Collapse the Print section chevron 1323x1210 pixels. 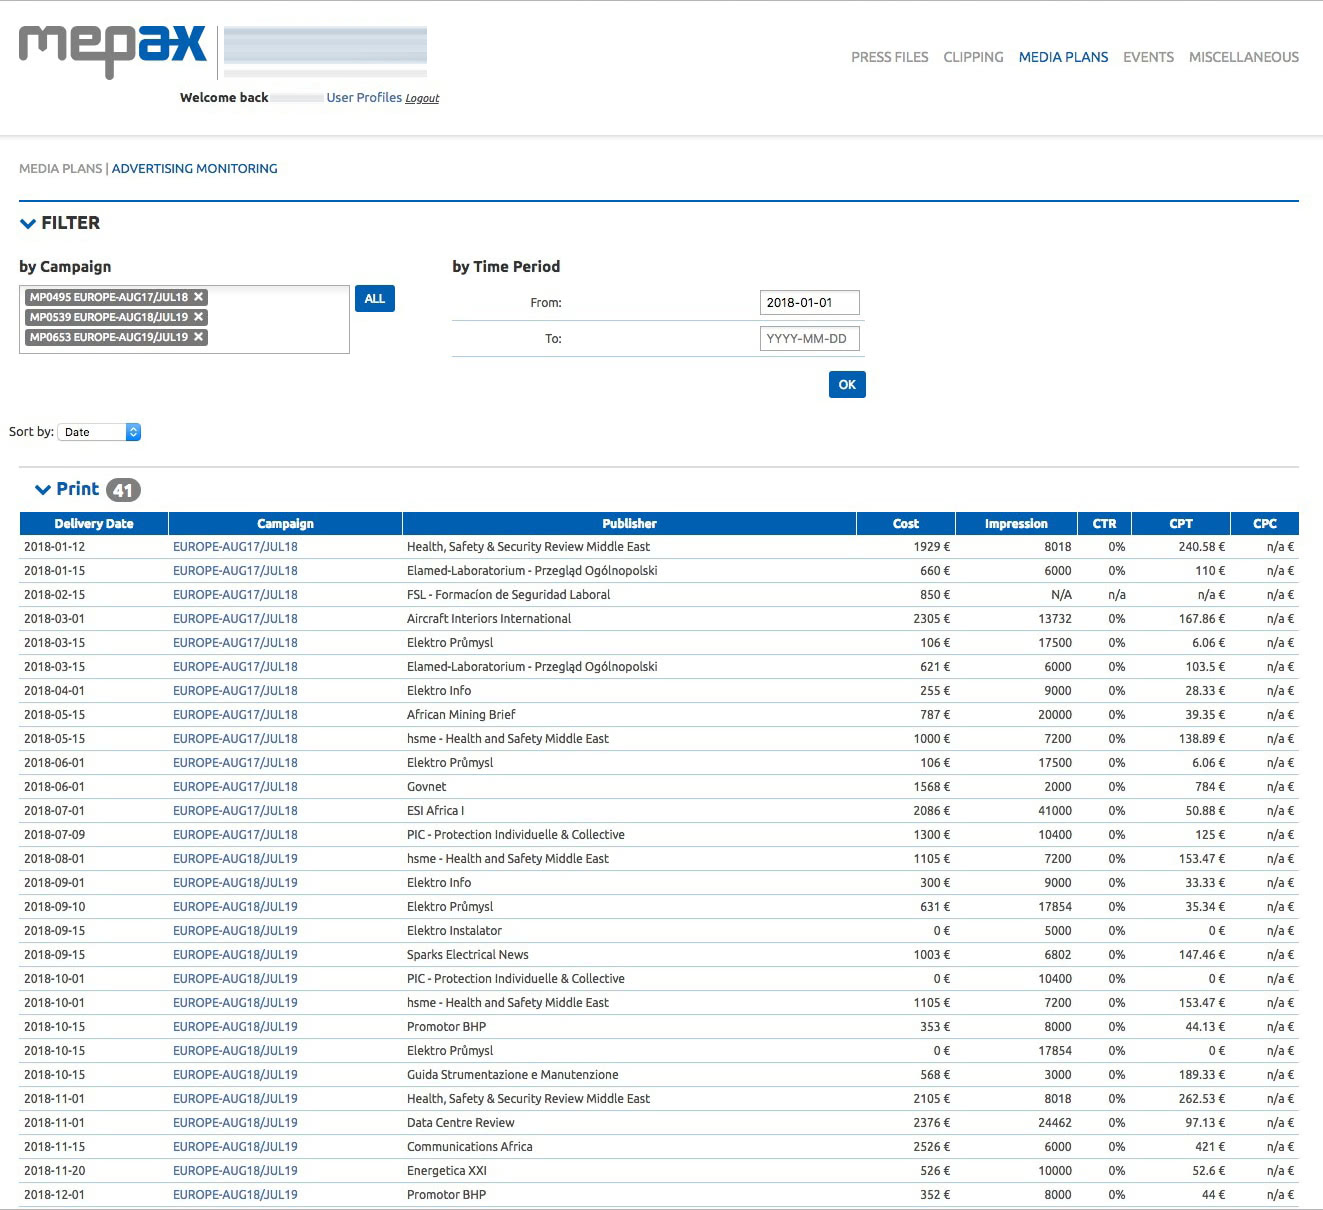(x=43, y=489)
